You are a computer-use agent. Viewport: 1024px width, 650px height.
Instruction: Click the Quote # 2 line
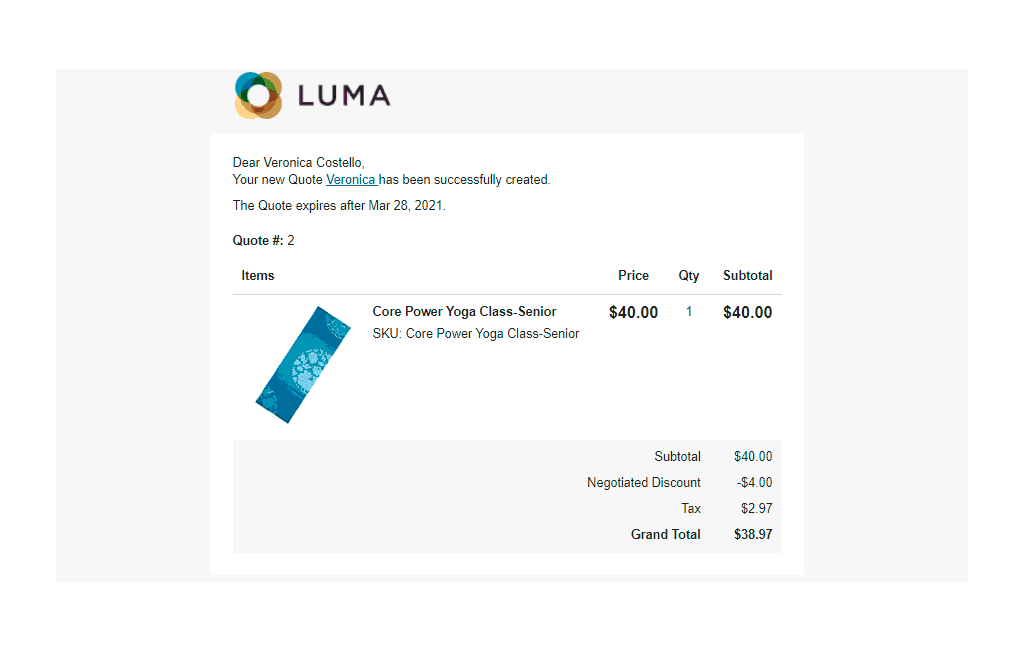pos(263,240)
